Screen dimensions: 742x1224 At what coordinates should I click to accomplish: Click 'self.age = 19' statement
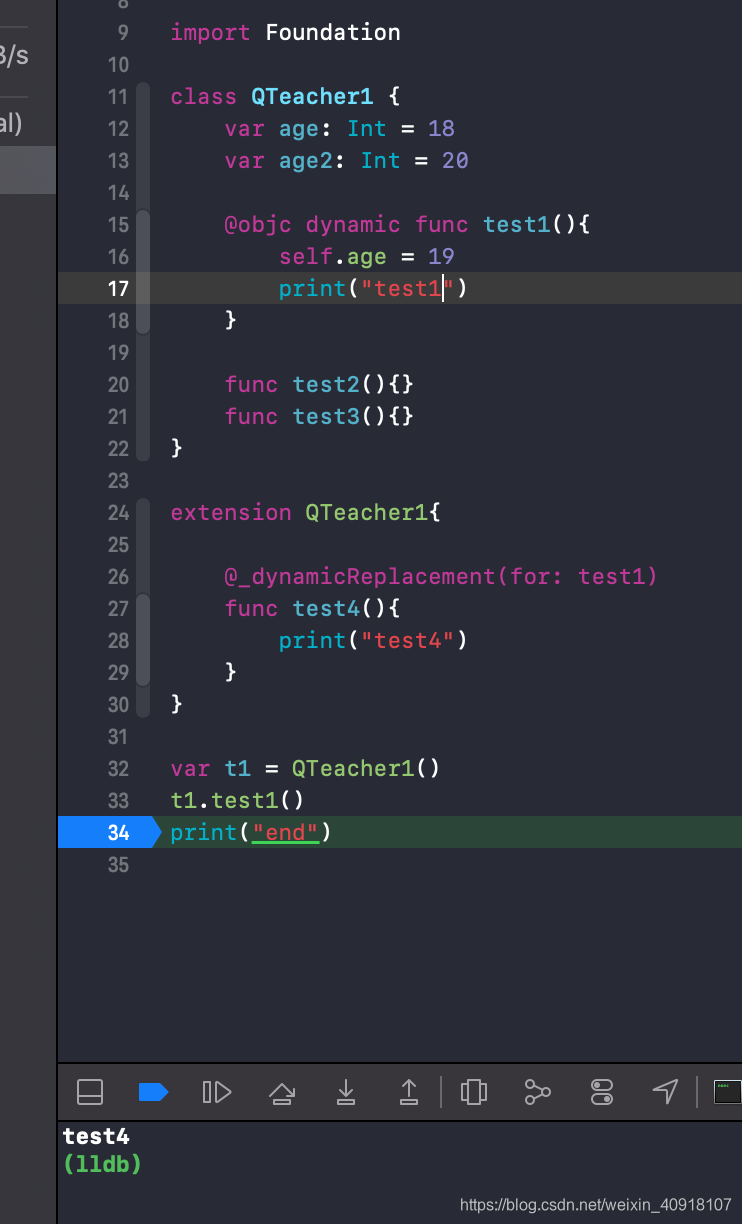pos(367,256)
